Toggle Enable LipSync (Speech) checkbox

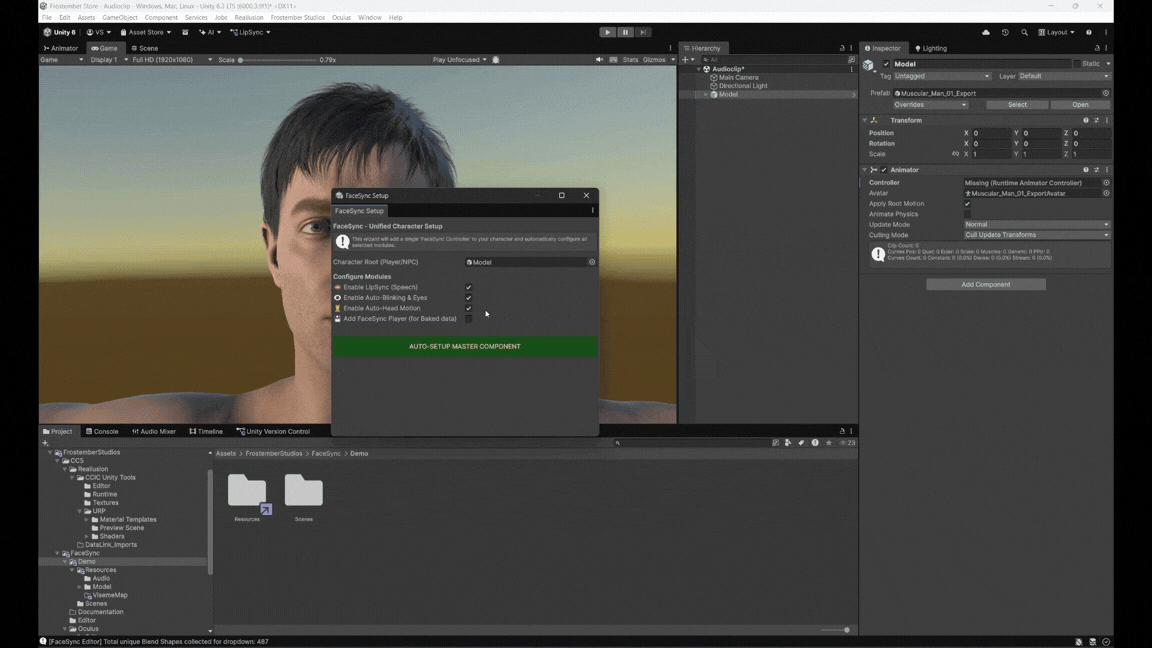click(x=469, y=287)
